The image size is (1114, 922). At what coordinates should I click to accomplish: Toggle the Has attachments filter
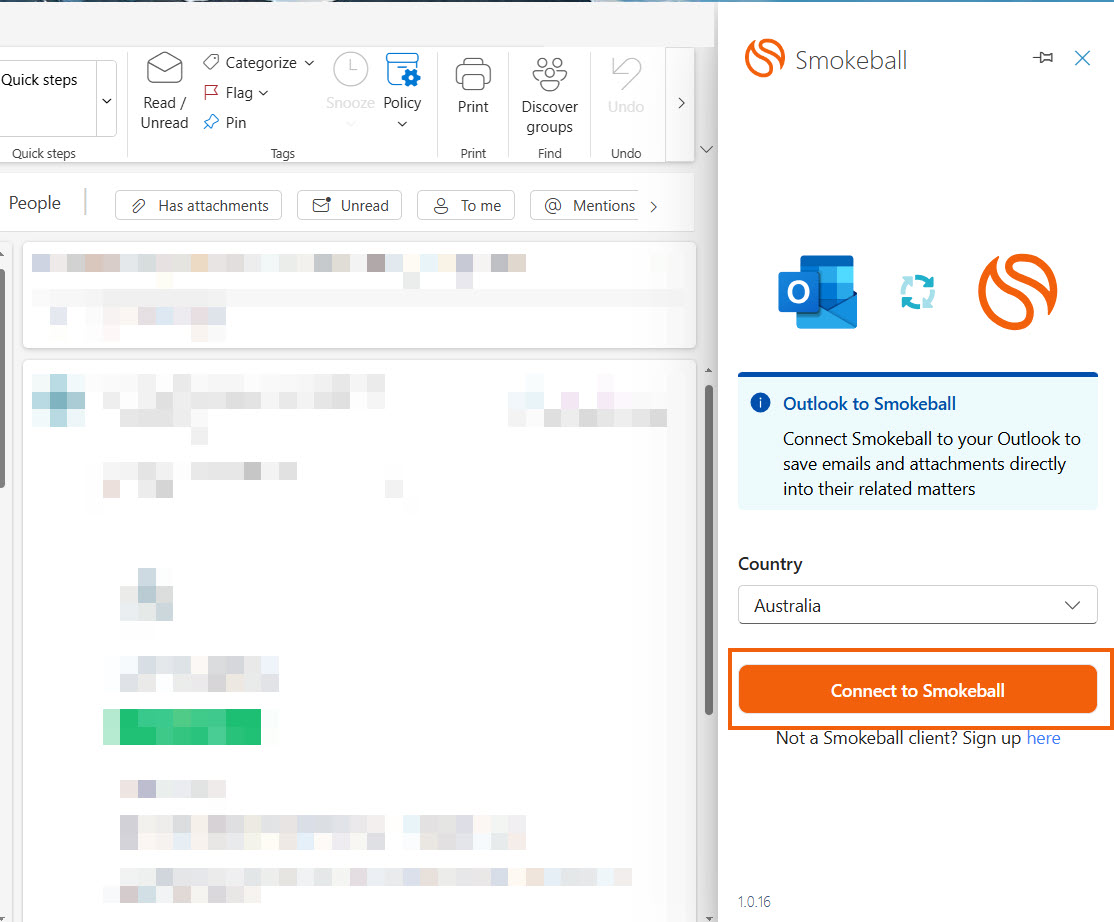click(198, 205)
